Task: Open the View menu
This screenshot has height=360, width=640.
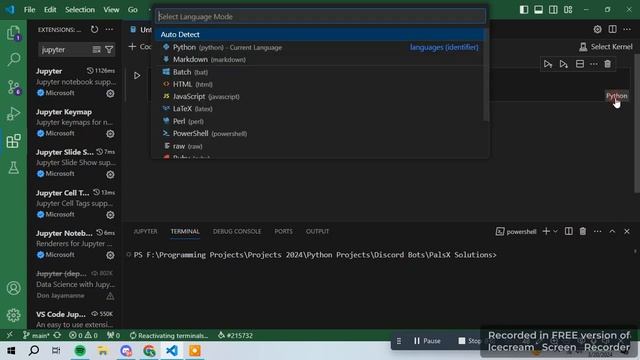Action: [111, 9]
